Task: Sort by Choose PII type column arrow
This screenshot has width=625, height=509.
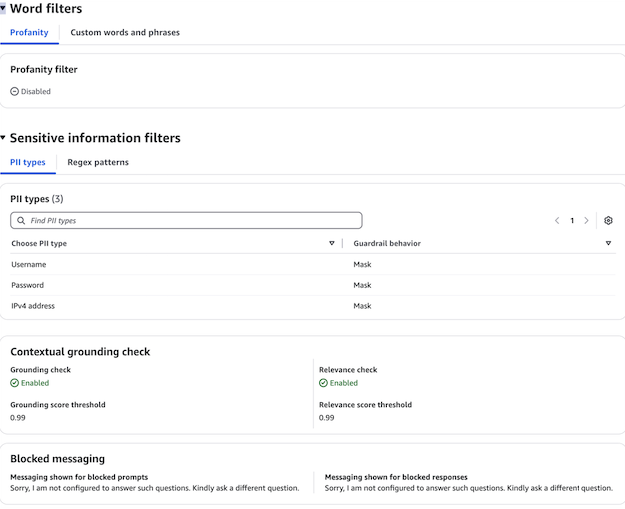Action: click(332, 243)
